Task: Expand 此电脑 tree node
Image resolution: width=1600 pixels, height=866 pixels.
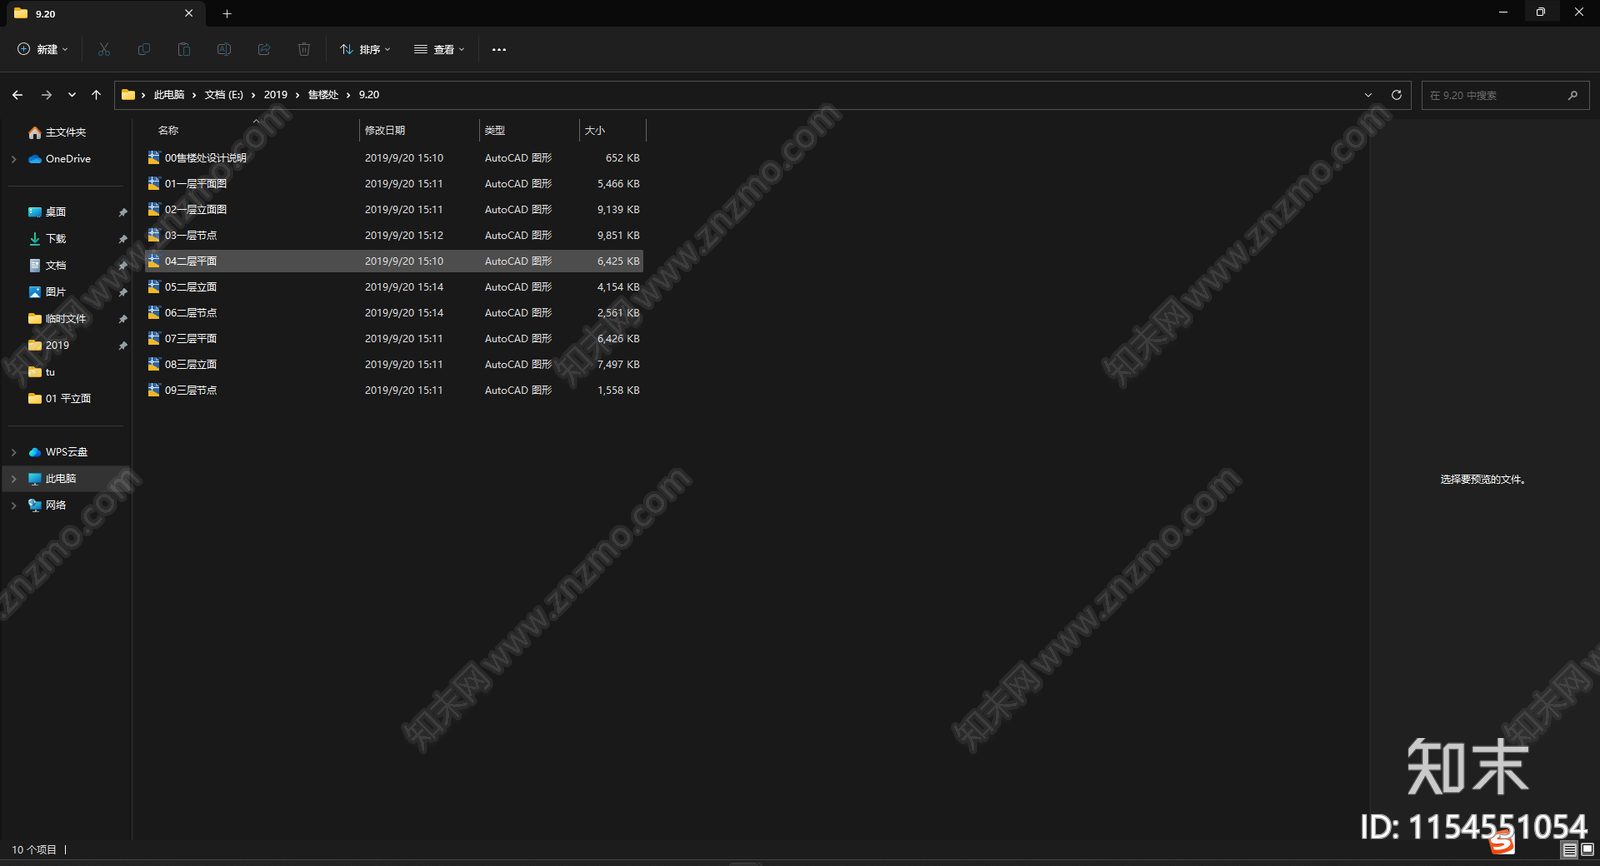Action: coord(14,479)
